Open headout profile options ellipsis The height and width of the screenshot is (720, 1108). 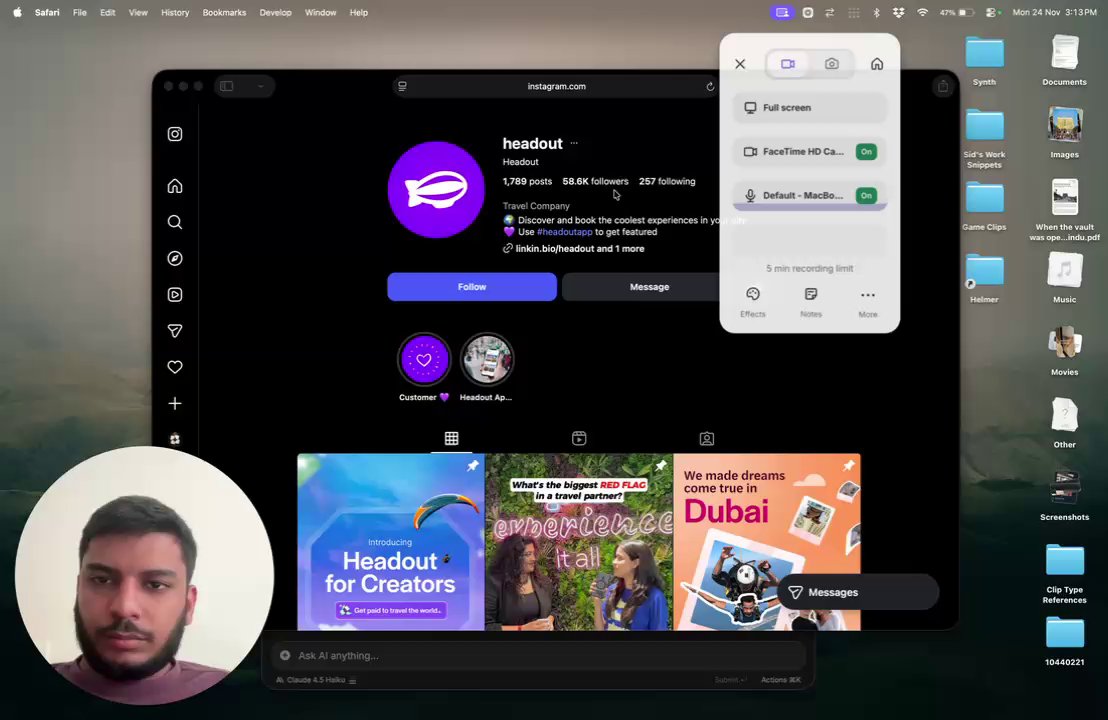click(574, 143)
